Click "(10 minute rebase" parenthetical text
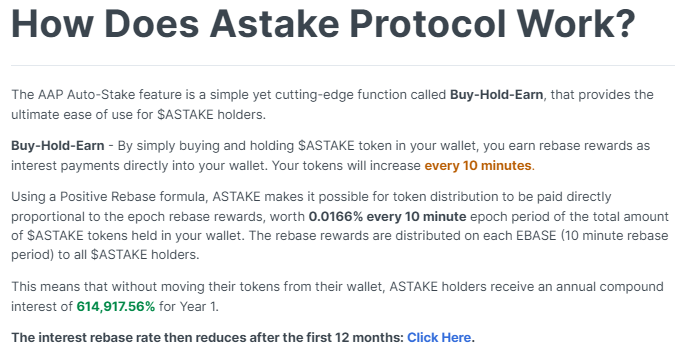 pos(614,236)
